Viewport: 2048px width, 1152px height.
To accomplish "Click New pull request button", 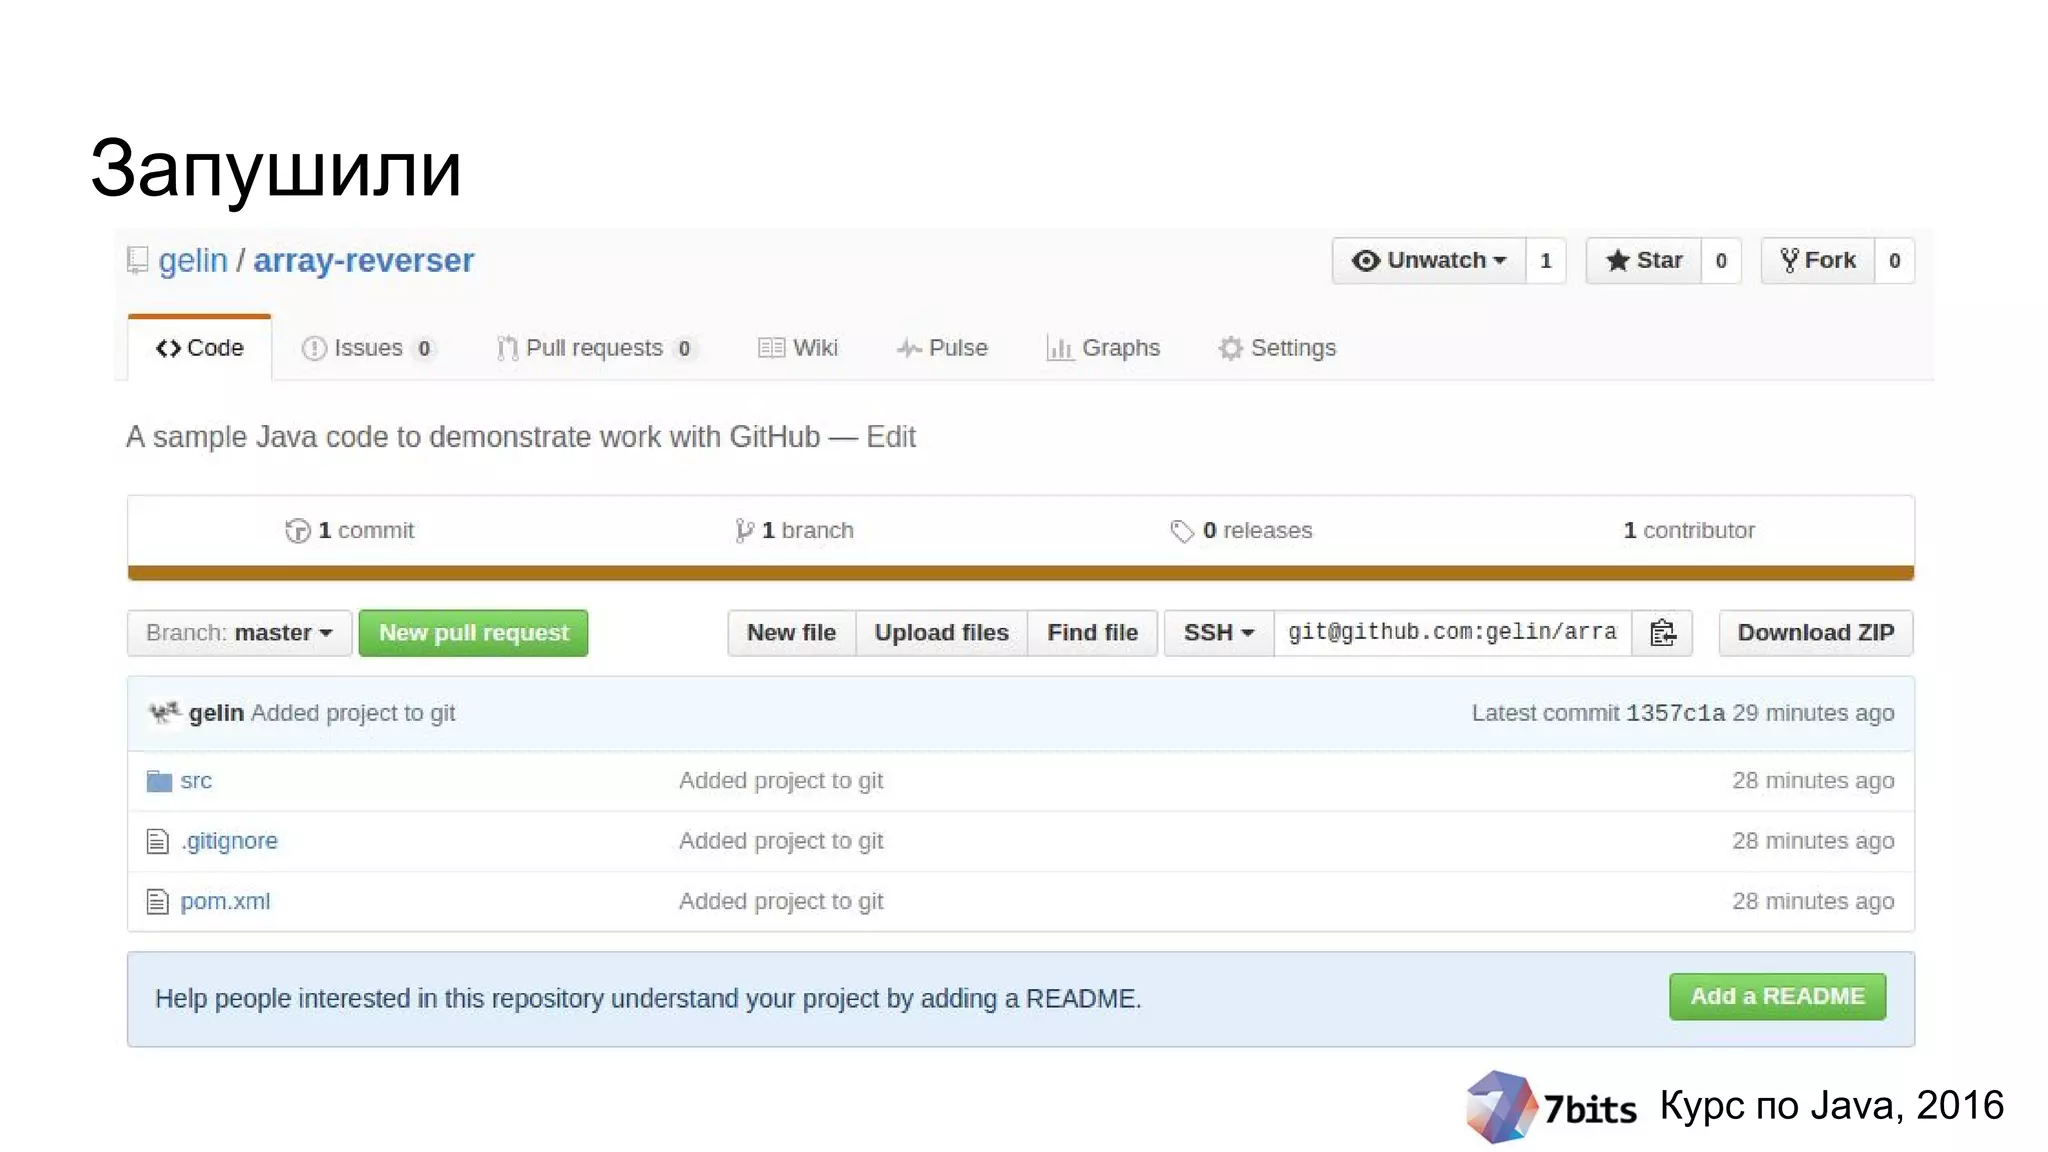I will click(x=473, y=633).
